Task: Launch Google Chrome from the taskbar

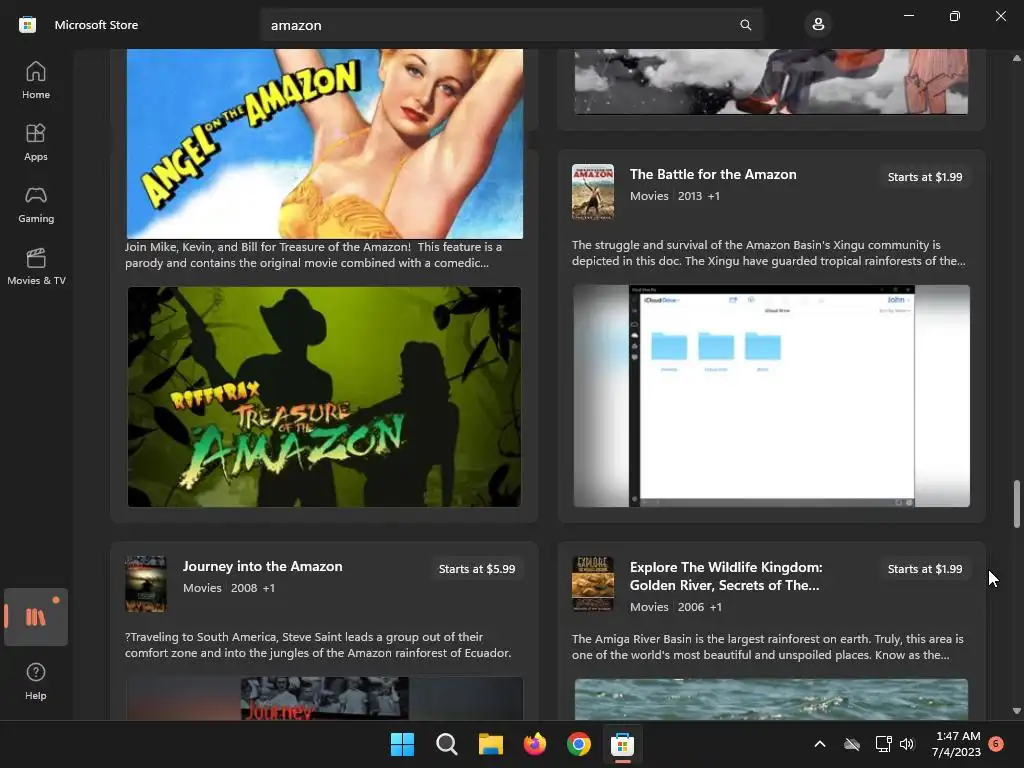Action: [x=579, y=744]
